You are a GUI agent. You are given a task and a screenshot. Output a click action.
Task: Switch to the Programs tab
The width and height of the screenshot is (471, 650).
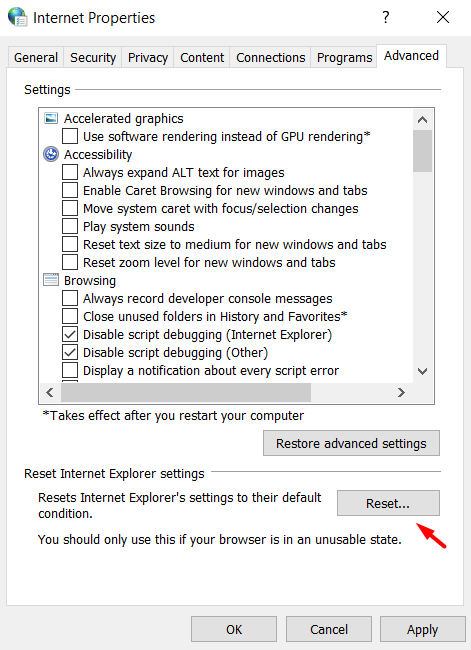pyautogui.click(x=344, y=57)
